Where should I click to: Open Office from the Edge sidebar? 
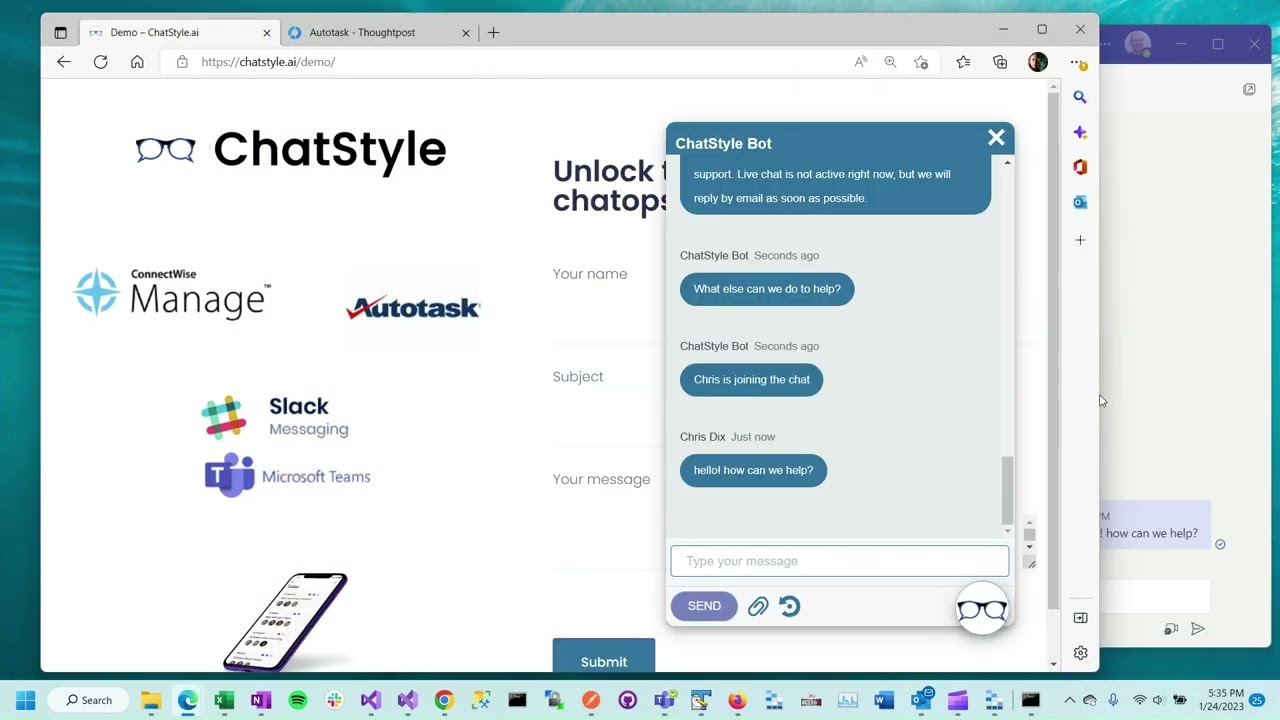pyautogui.click(x=1080, y=167)
